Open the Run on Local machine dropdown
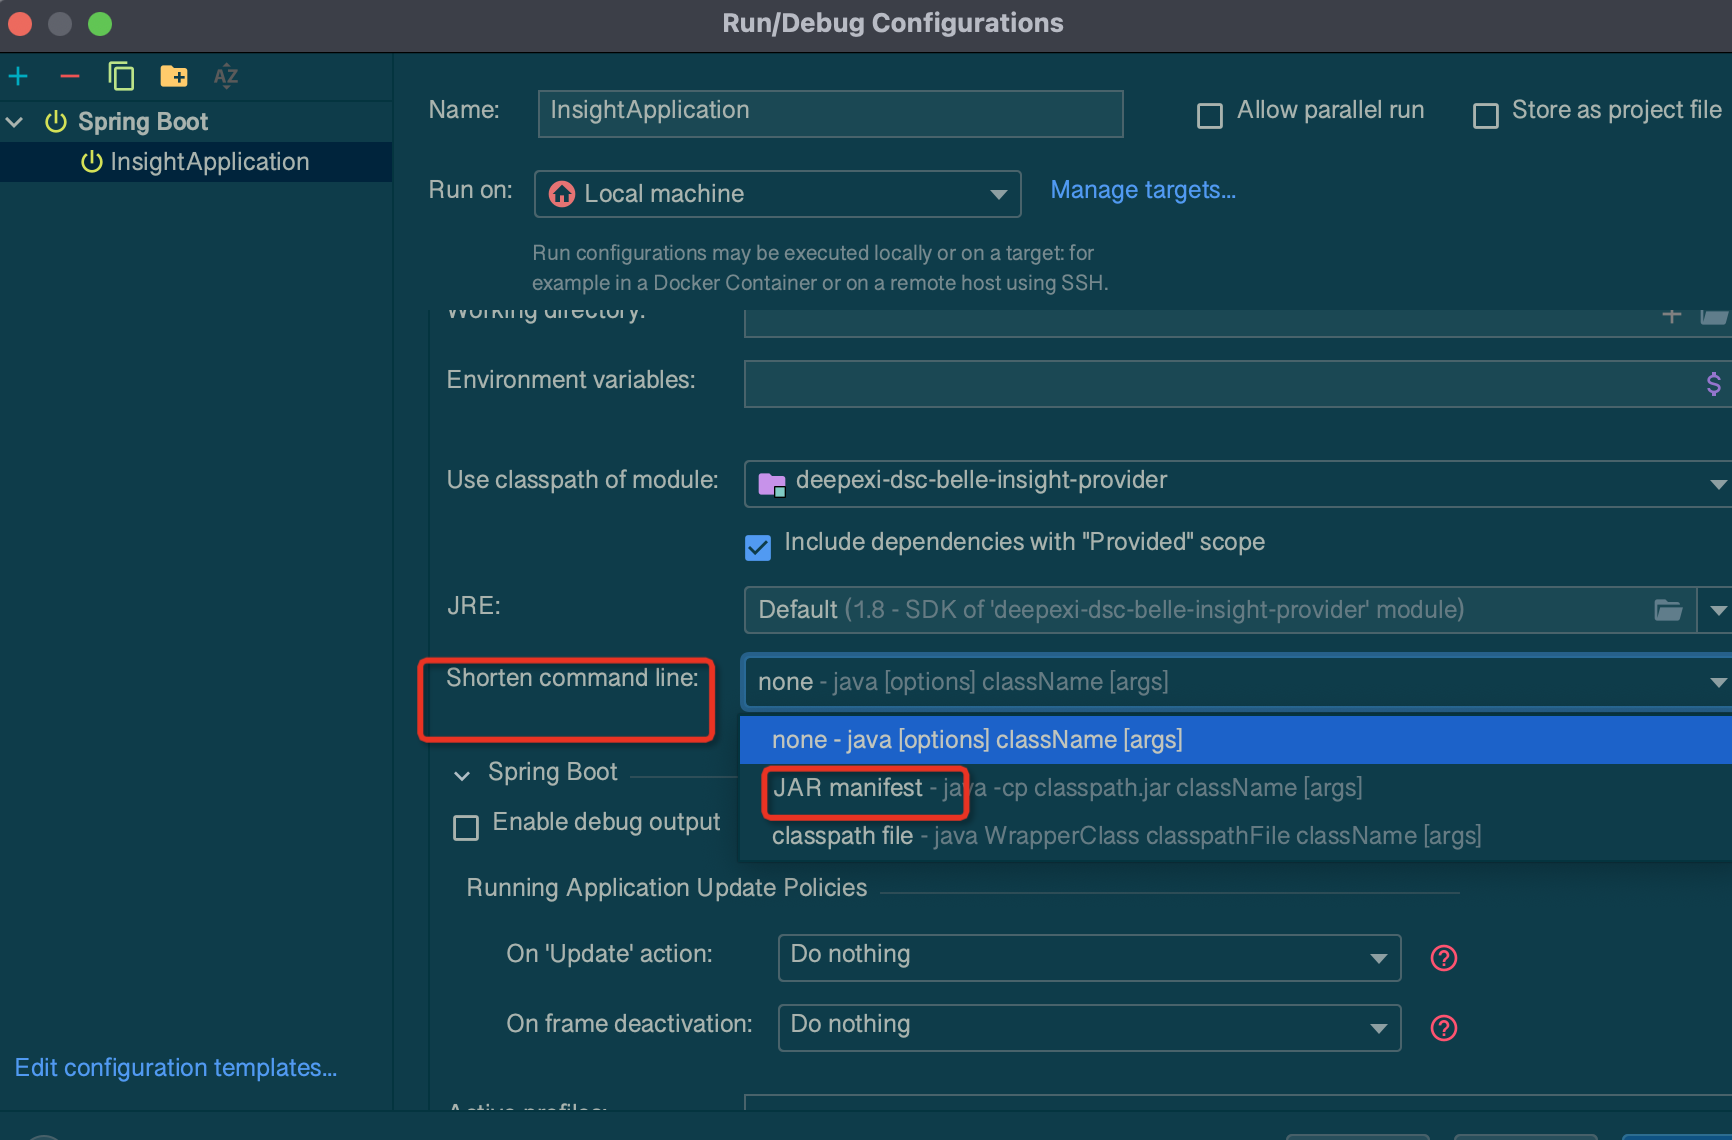 coord(777,194)
